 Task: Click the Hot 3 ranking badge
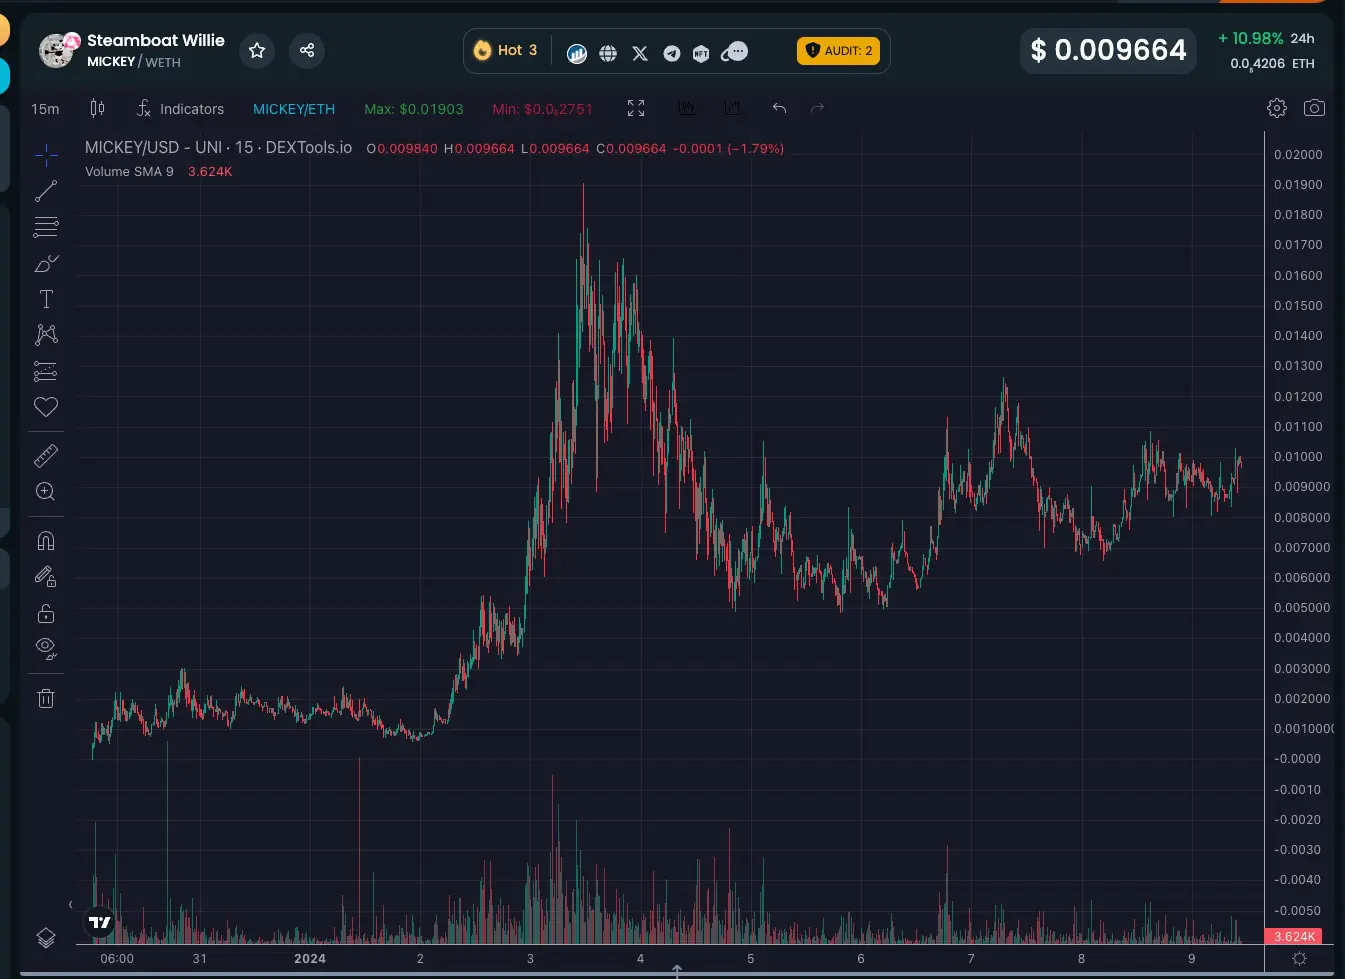[506, 50]
